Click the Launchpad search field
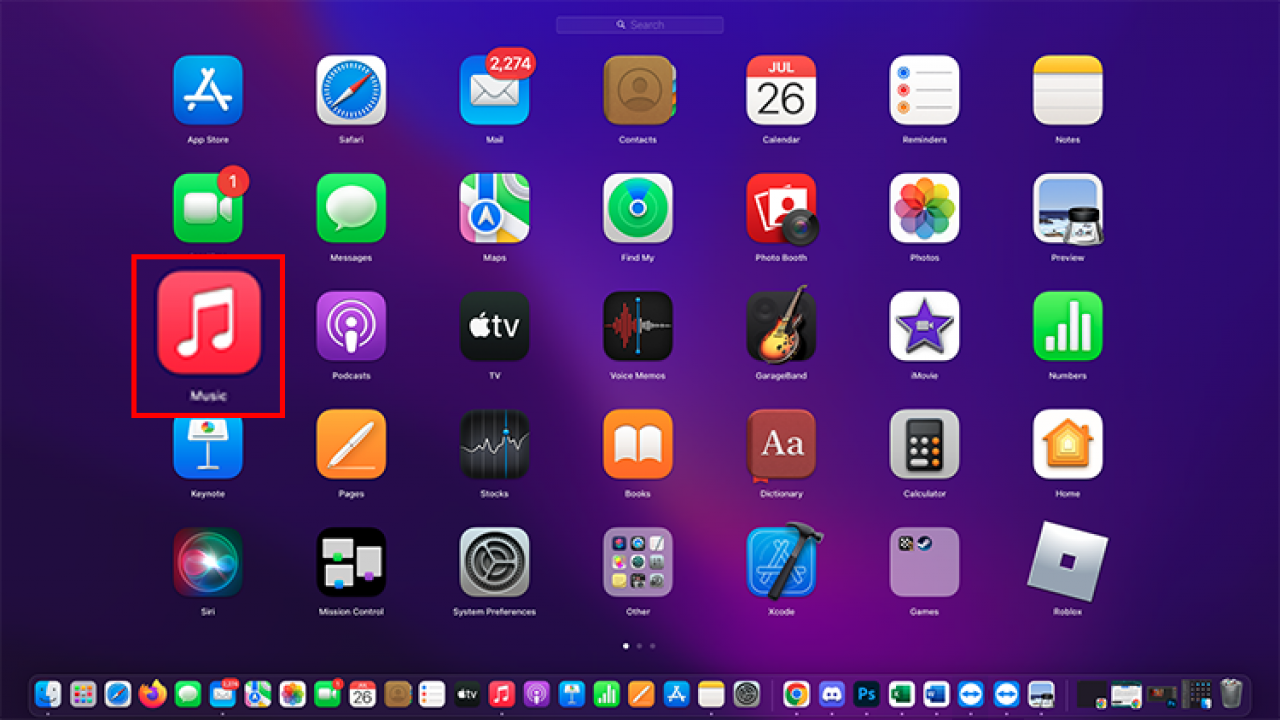The image size is (1280, 720). (x=639, y=24)
